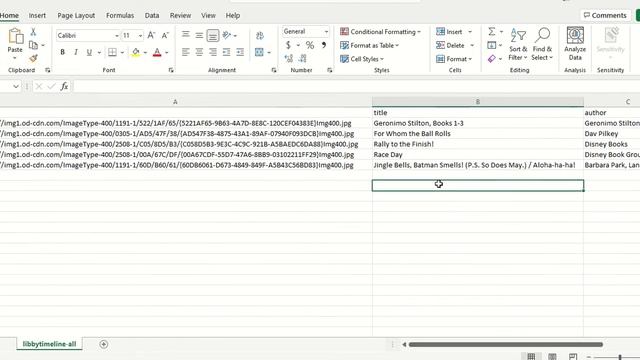Decrease font size with the smaller A
The height and width of the screenshot is (360, 640).
(165, 36)
